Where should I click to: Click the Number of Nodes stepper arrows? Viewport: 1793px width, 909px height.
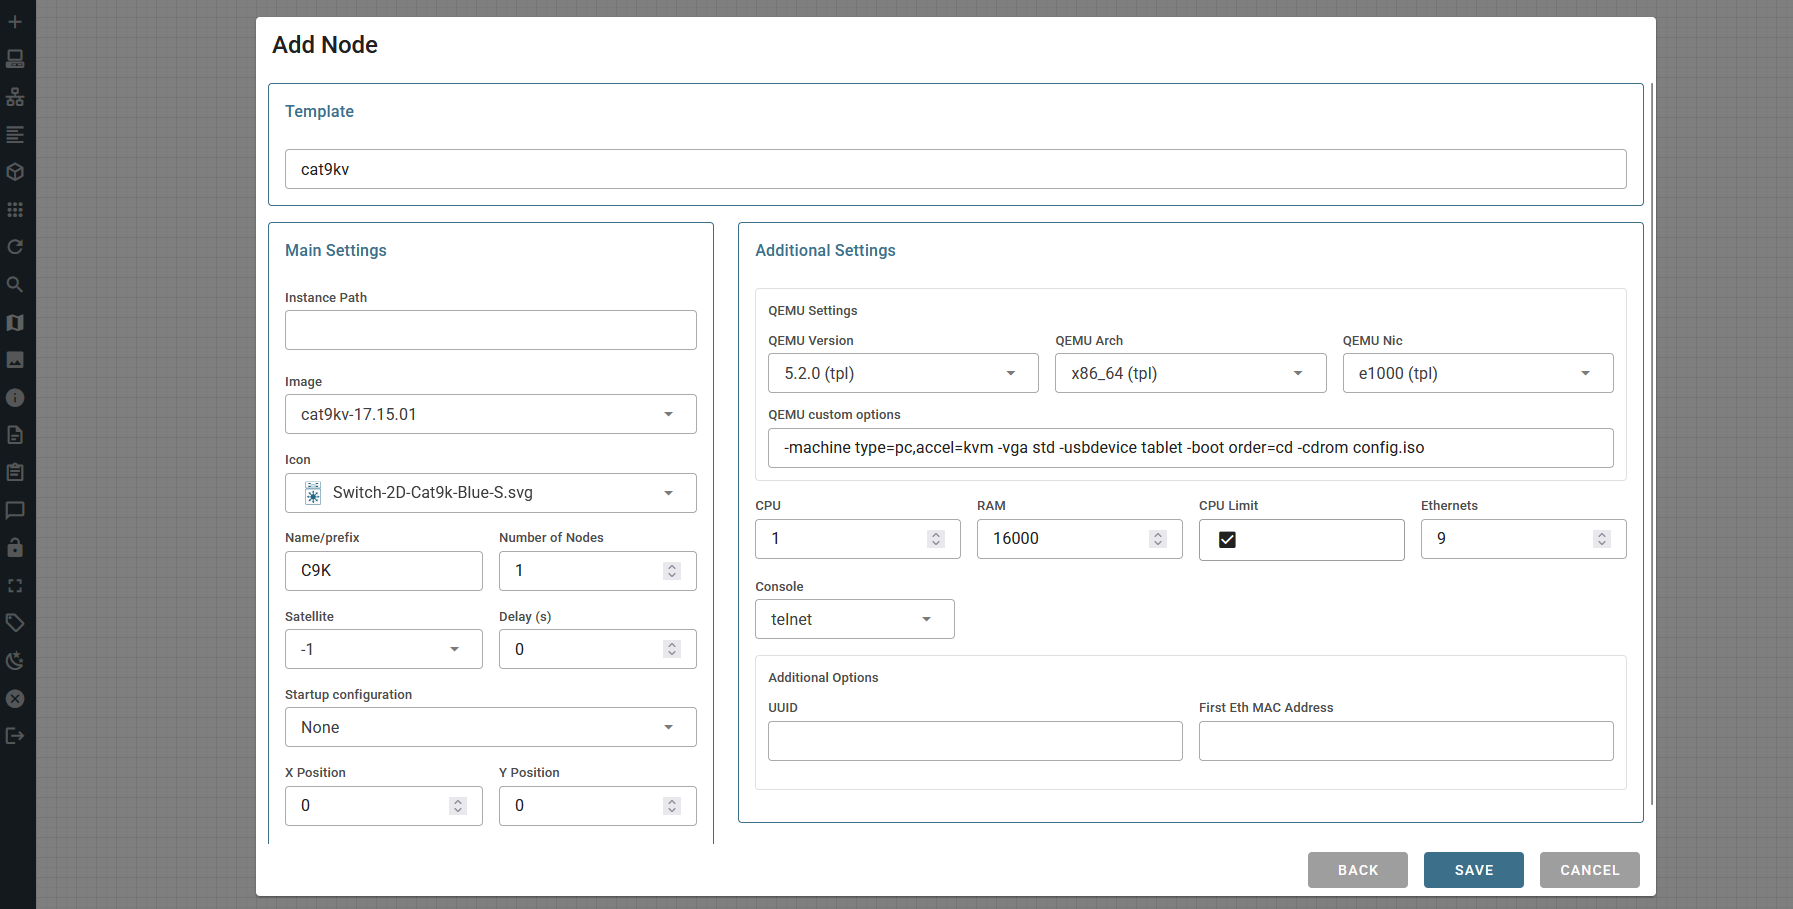(672, 571)
